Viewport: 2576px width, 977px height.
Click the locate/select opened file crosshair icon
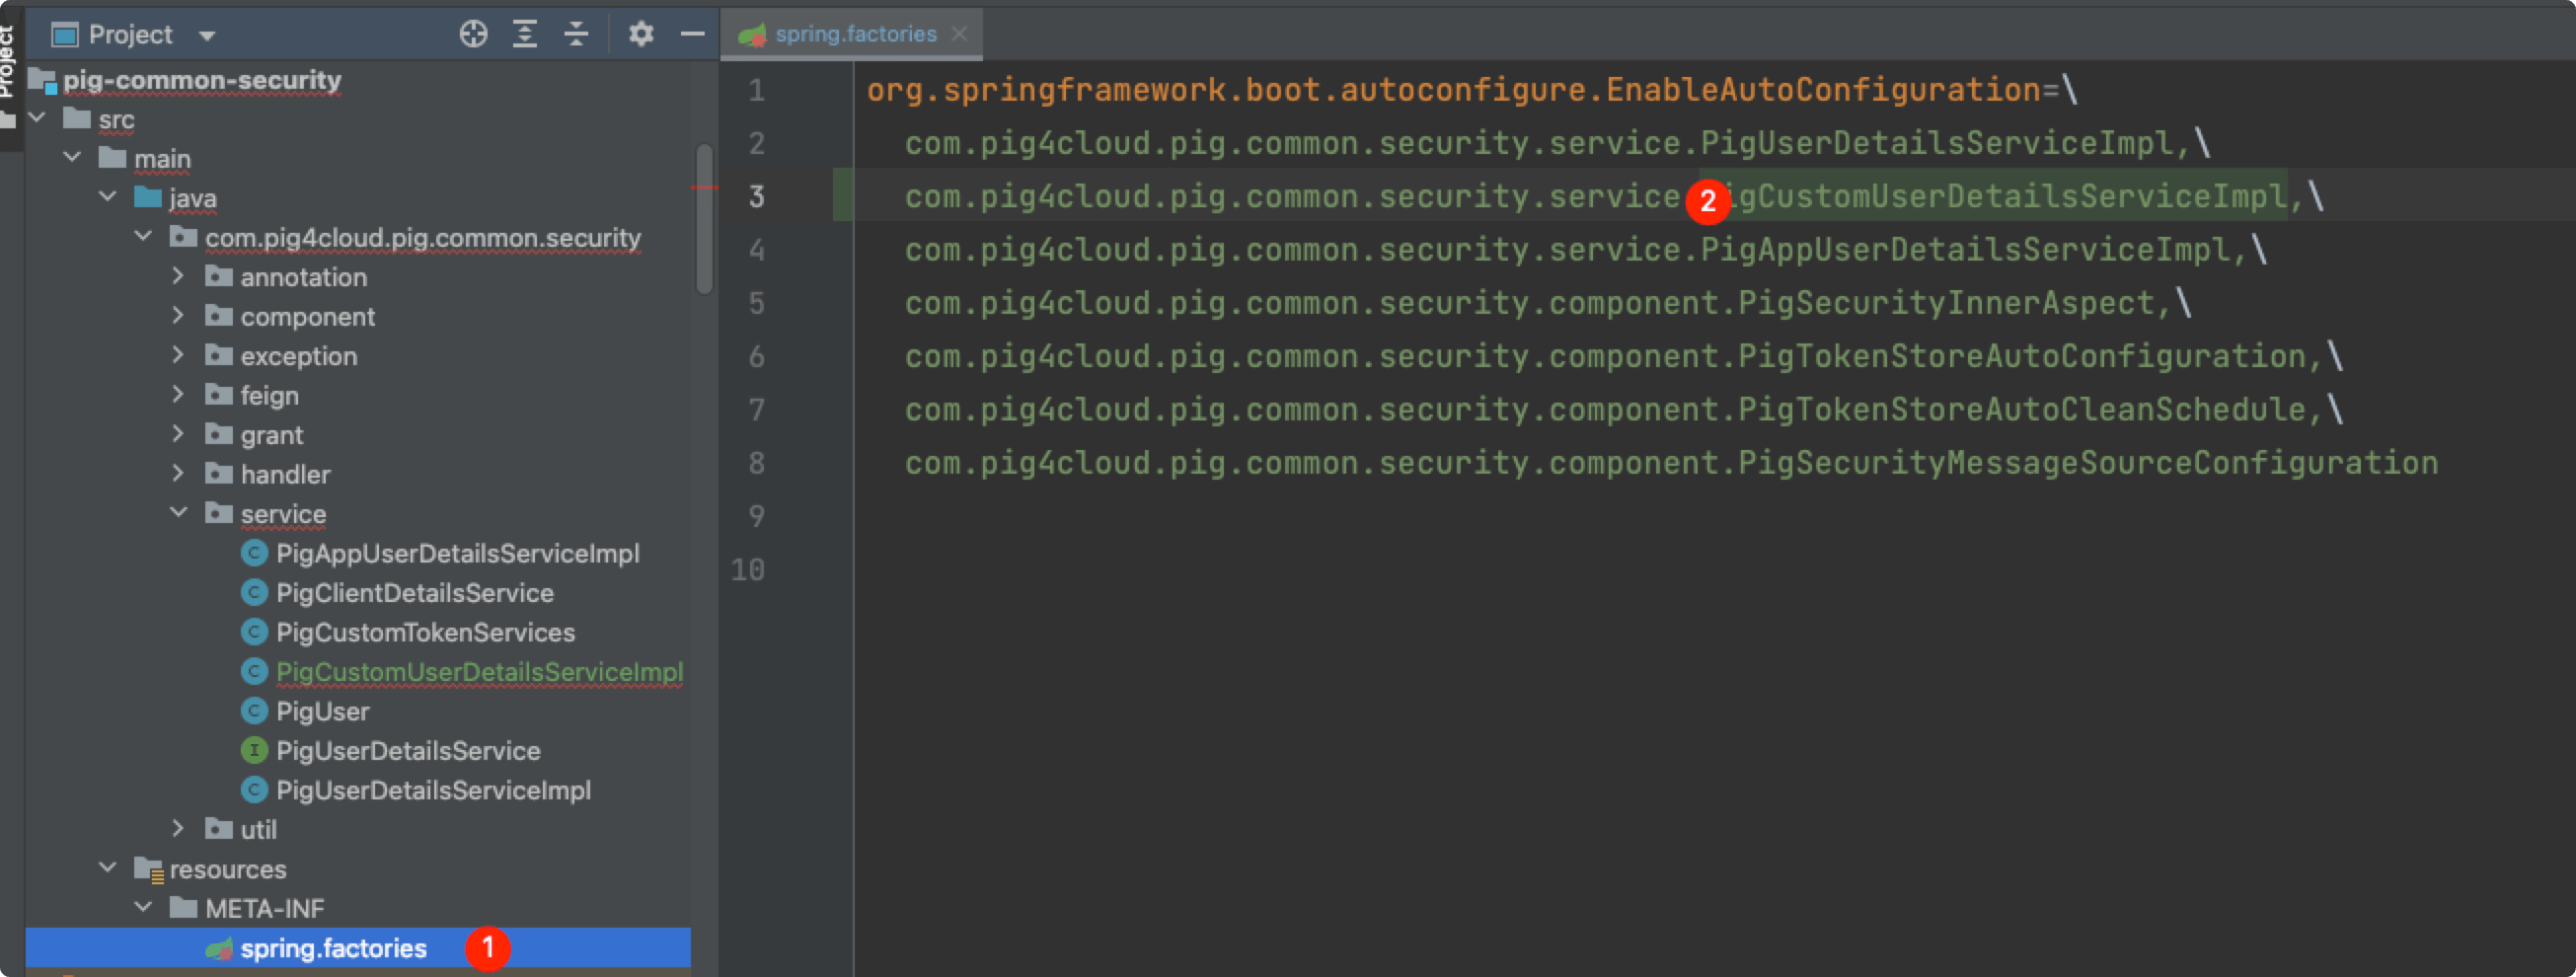[473, 34]
